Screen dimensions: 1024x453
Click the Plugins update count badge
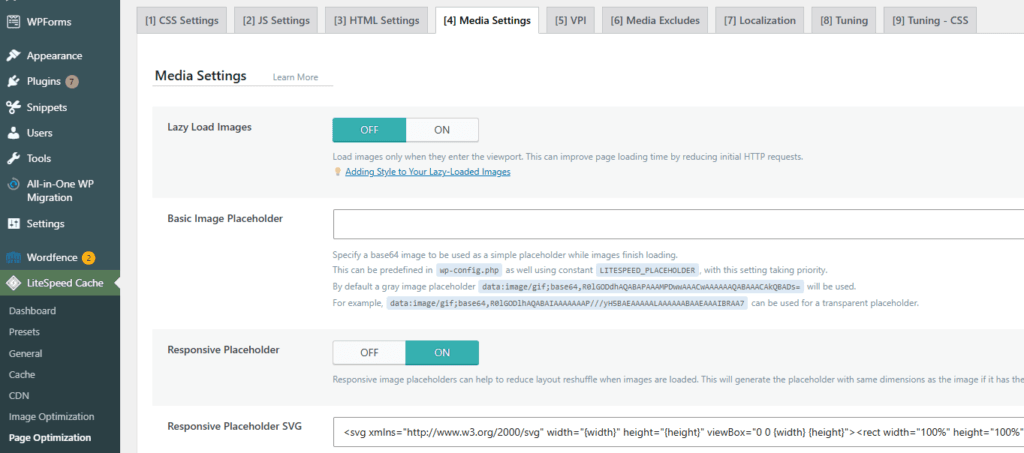(x=72, y=82)
